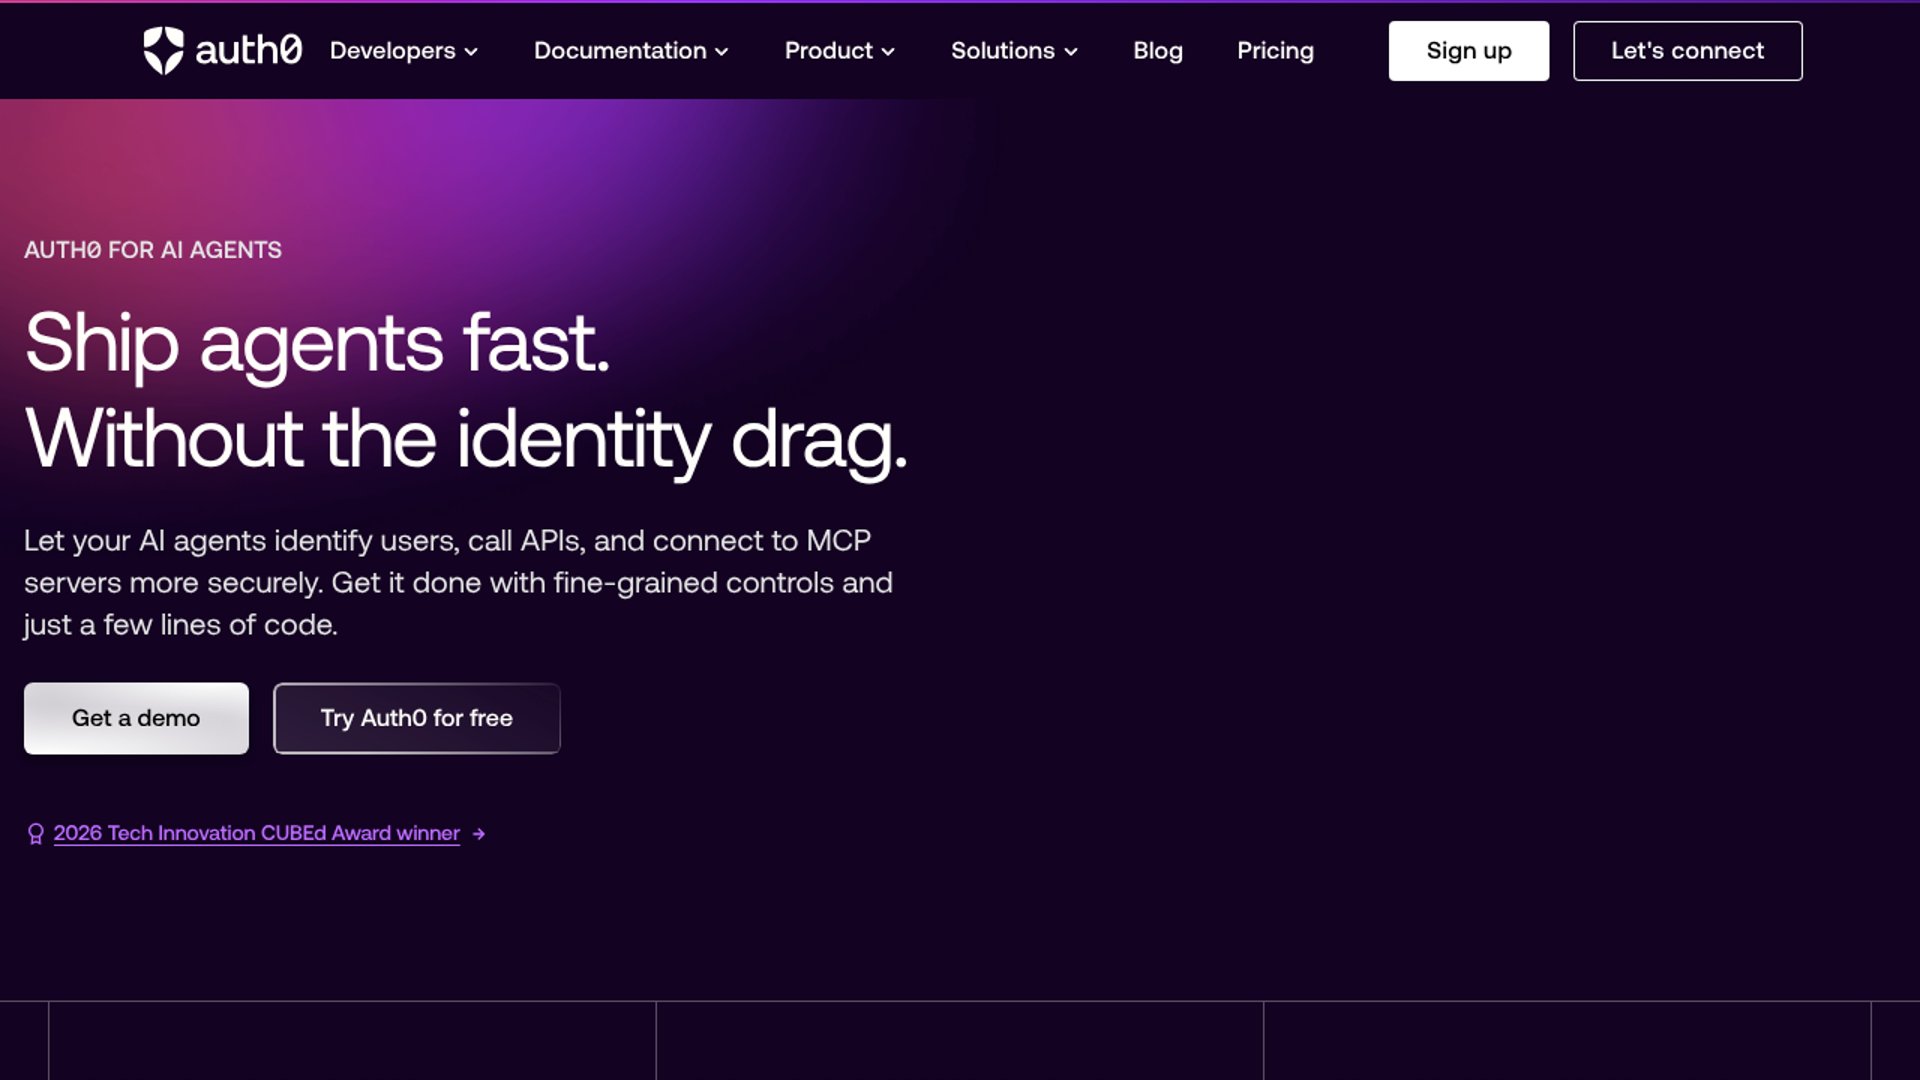Click the 'AUTH0 FOR AI AGENTS' label
Viewport: 1920px width, 1080px height.
[x=153, y=250]
